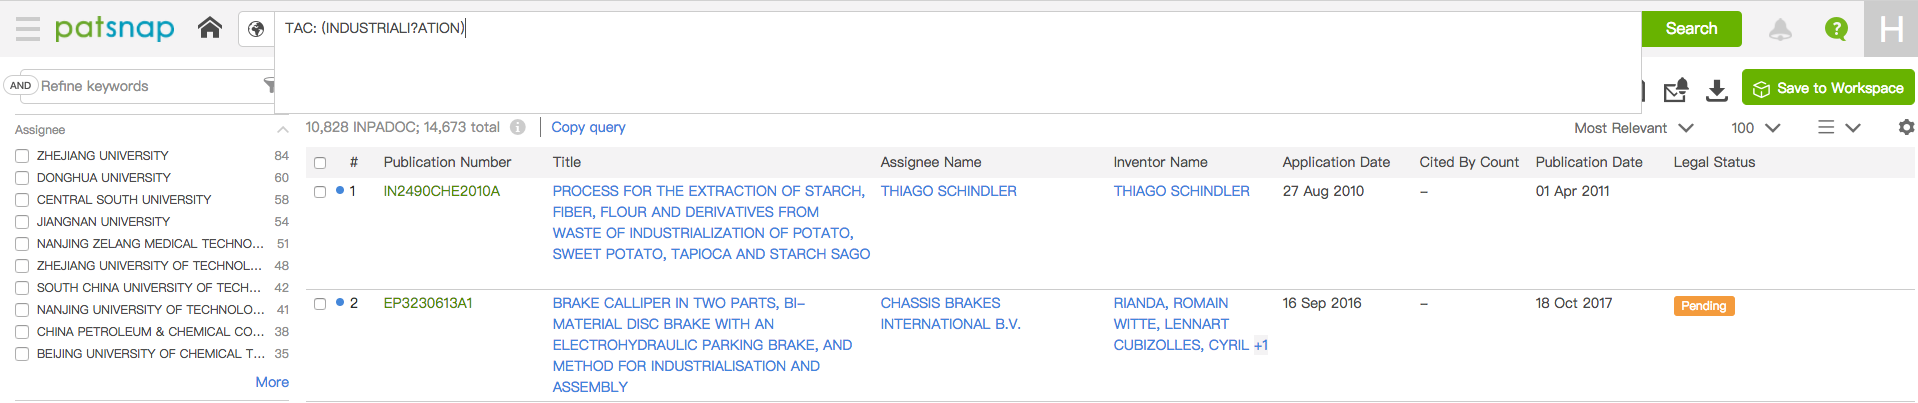Screen dimensions: 1918x403
Task: Click the email alert icon
Action: (x=1676, y=90)
